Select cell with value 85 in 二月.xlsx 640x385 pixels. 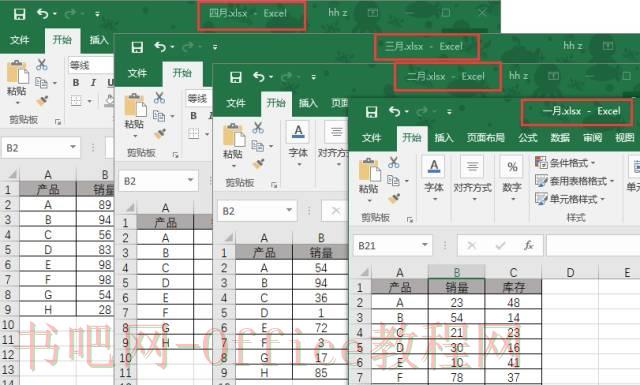pyautogui.click(x=321, y=372)
